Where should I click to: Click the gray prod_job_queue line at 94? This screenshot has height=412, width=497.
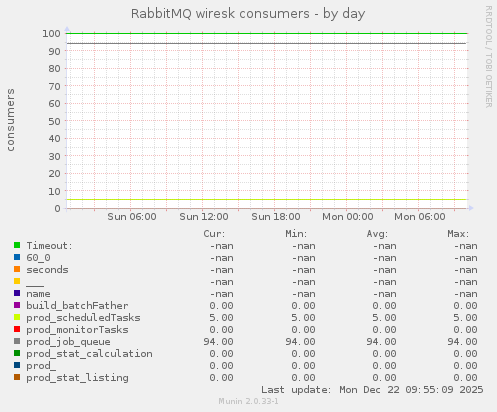point(266,43)
